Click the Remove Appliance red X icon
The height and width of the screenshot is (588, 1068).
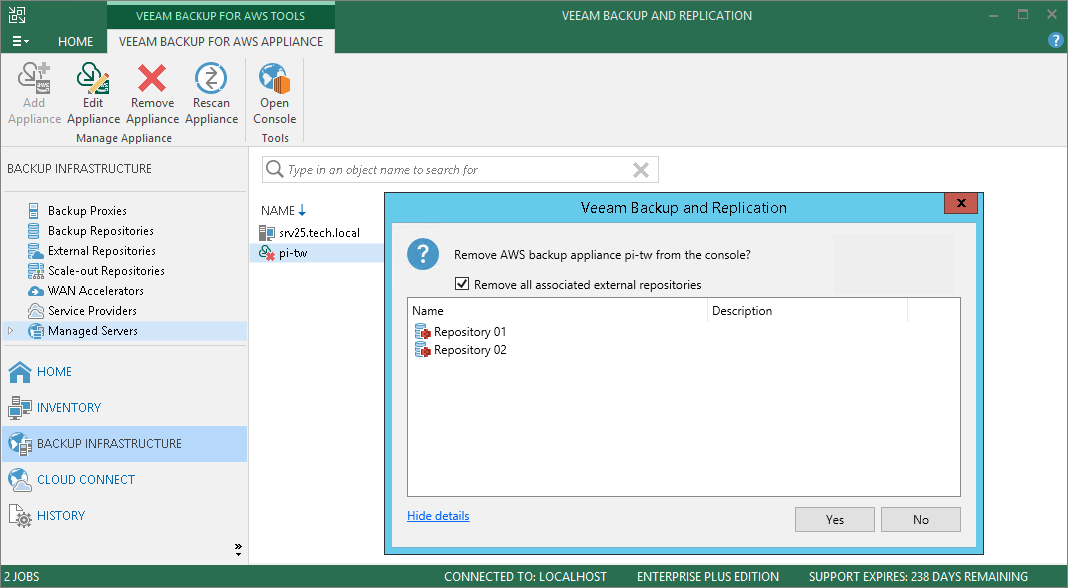(x=152, y=78)
